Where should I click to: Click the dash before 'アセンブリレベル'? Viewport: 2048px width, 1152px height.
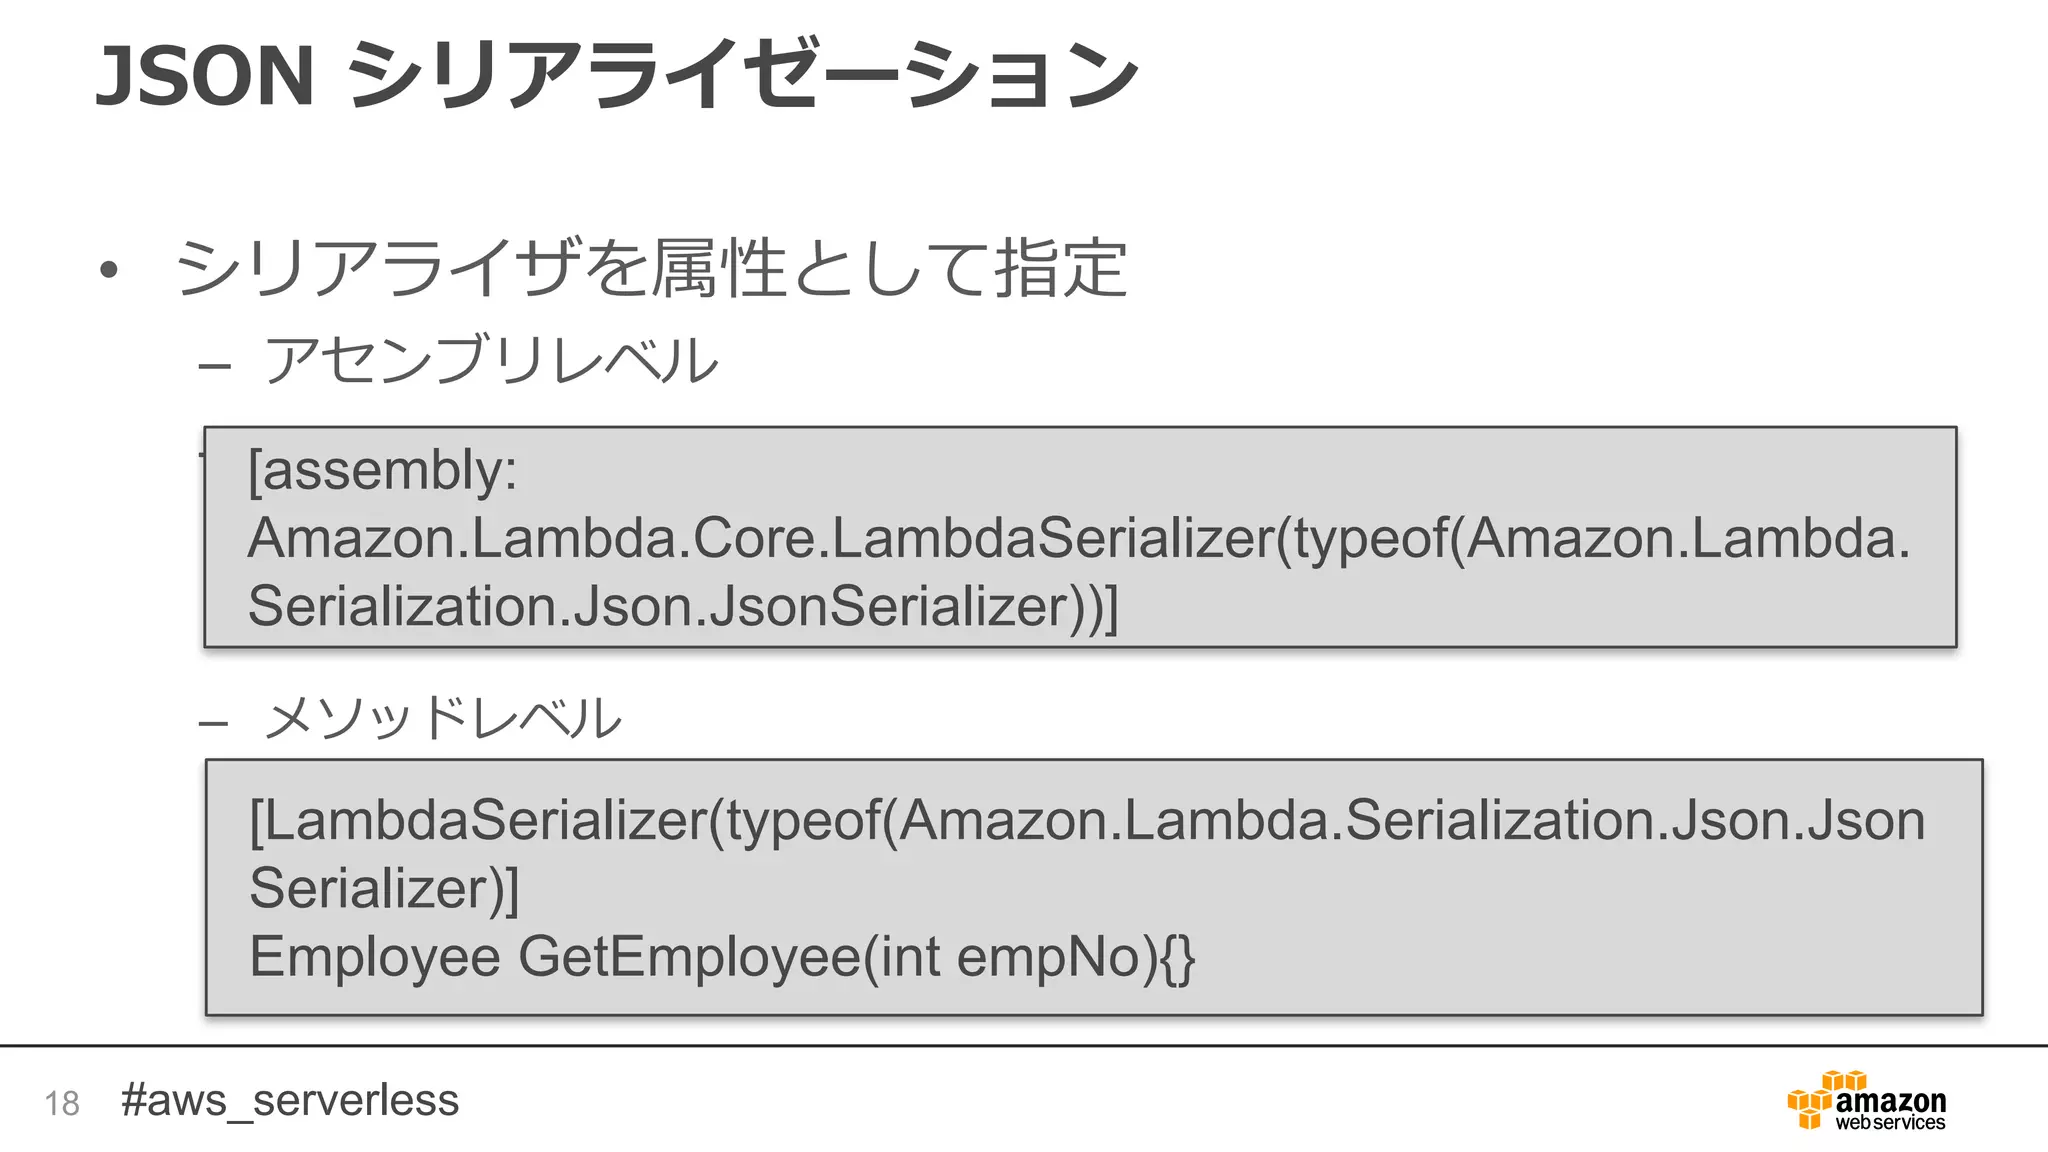point(214,366)
